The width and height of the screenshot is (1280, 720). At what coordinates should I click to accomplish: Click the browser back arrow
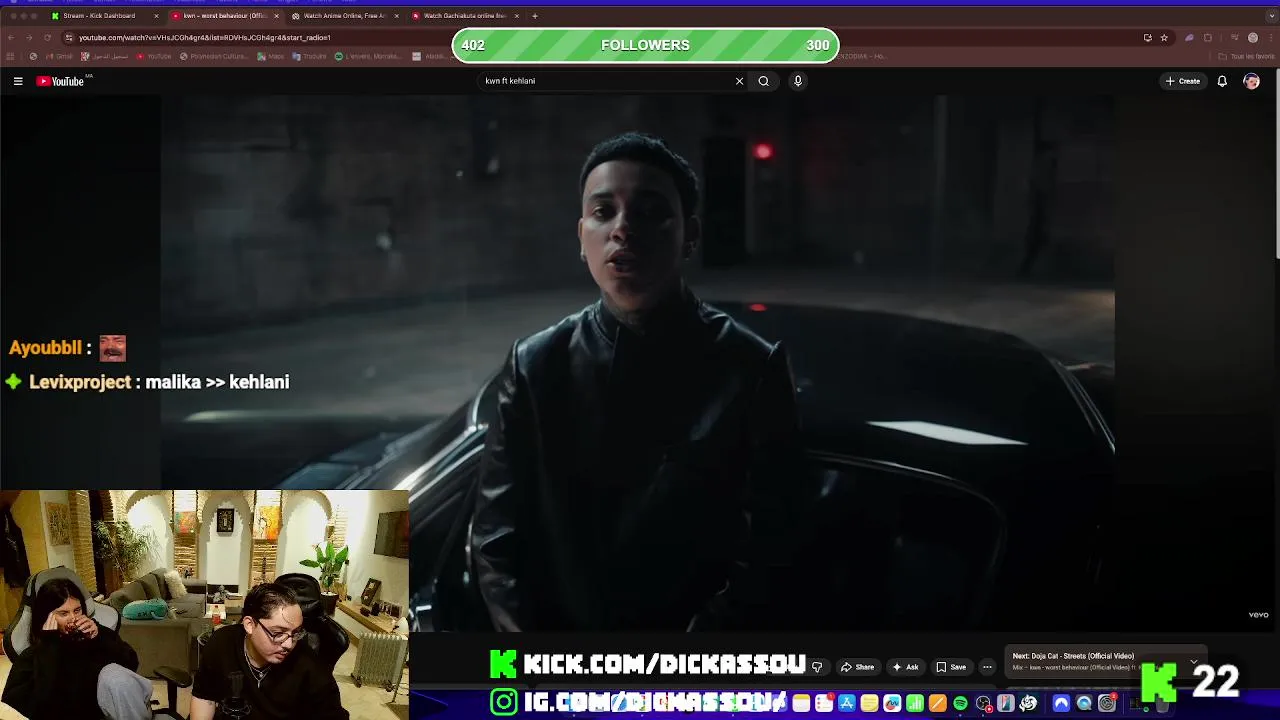click(11, 38)
